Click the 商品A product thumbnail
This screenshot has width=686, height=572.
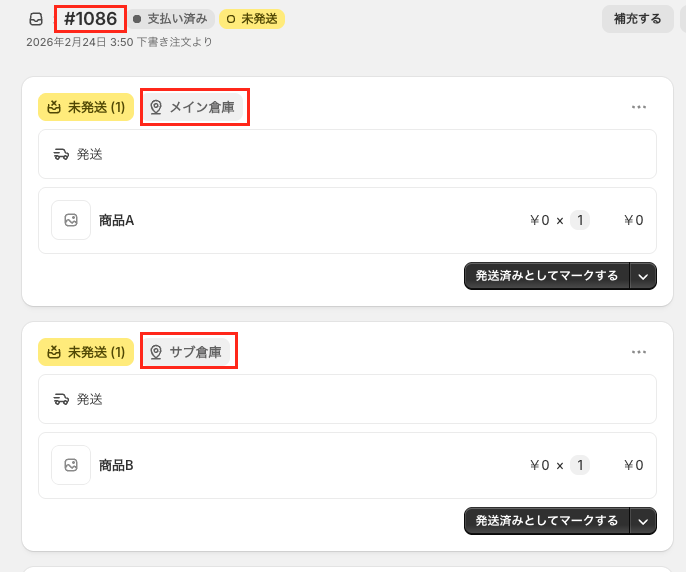[71, 220]
